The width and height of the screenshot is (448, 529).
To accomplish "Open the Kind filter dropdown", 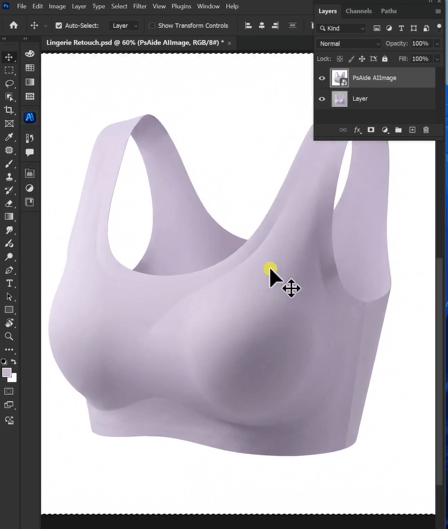I will point(342,28).
